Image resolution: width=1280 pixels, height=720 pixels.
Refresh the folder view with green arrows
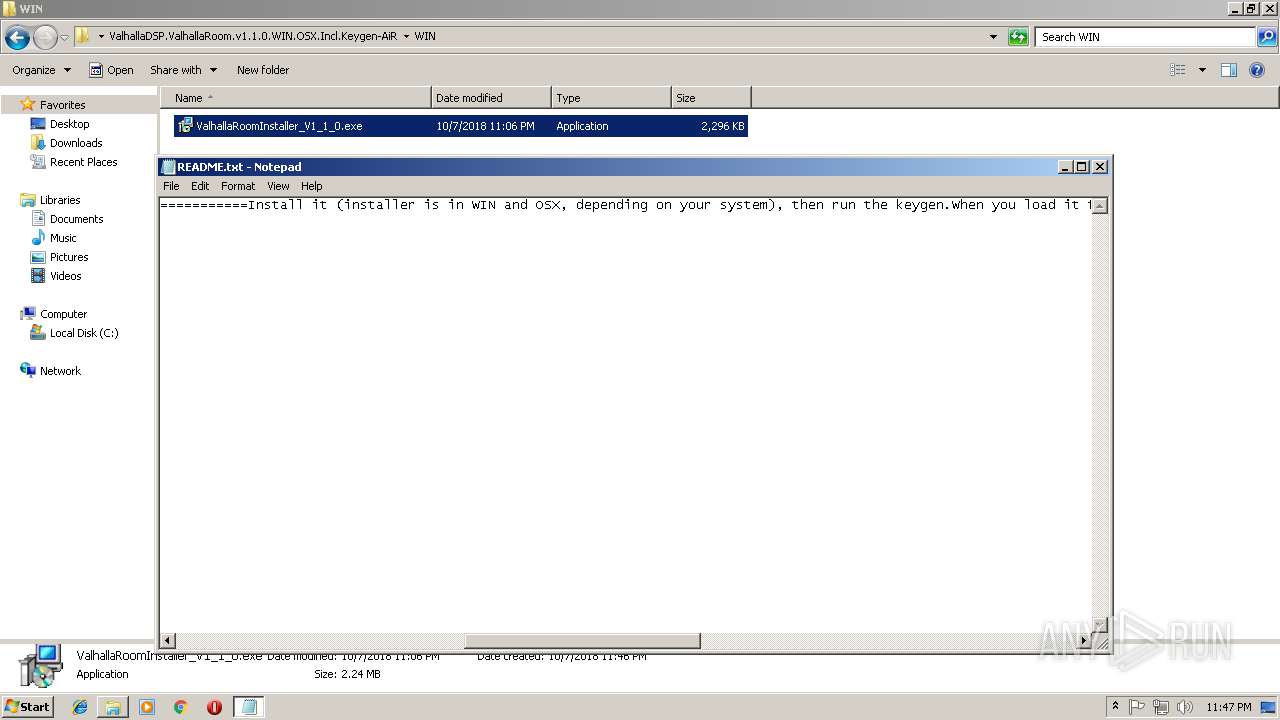pyautogui.click(x=1018, y=37)
